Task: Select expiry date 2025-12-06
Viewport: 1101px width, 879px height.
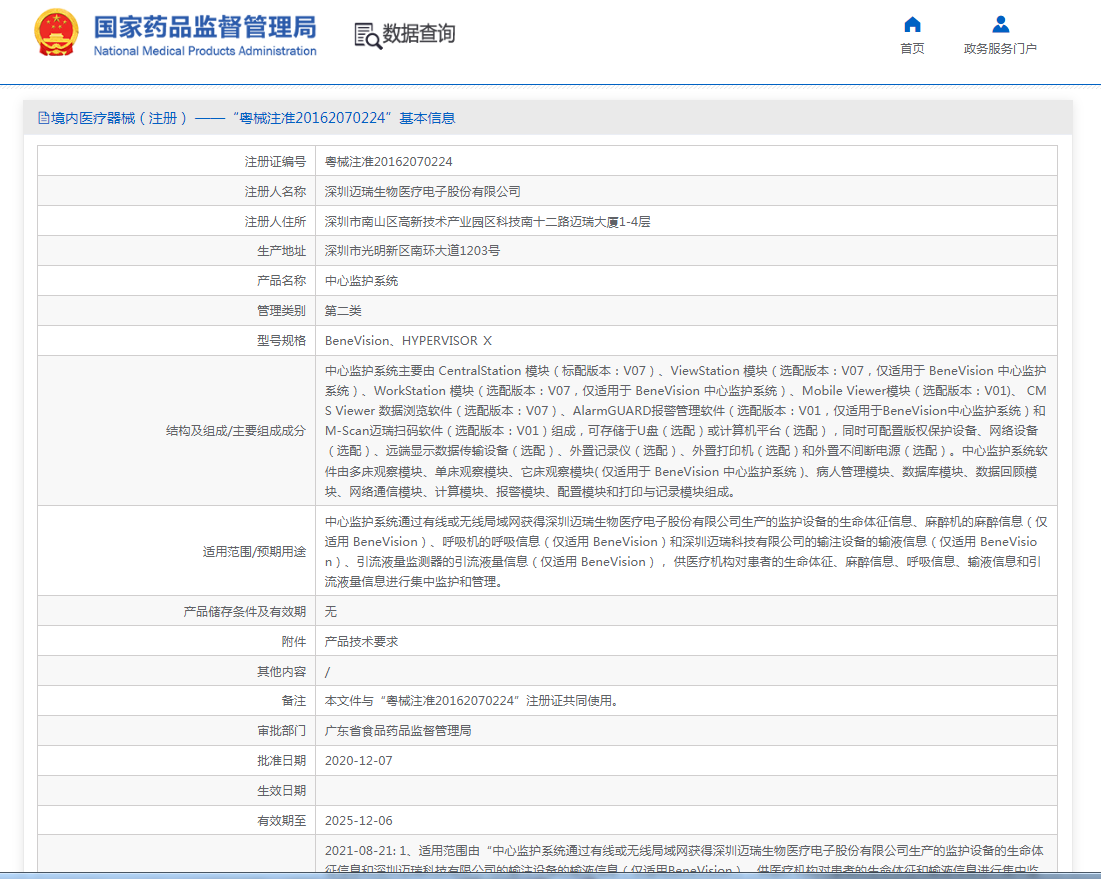Action: (x=358, y=821)
